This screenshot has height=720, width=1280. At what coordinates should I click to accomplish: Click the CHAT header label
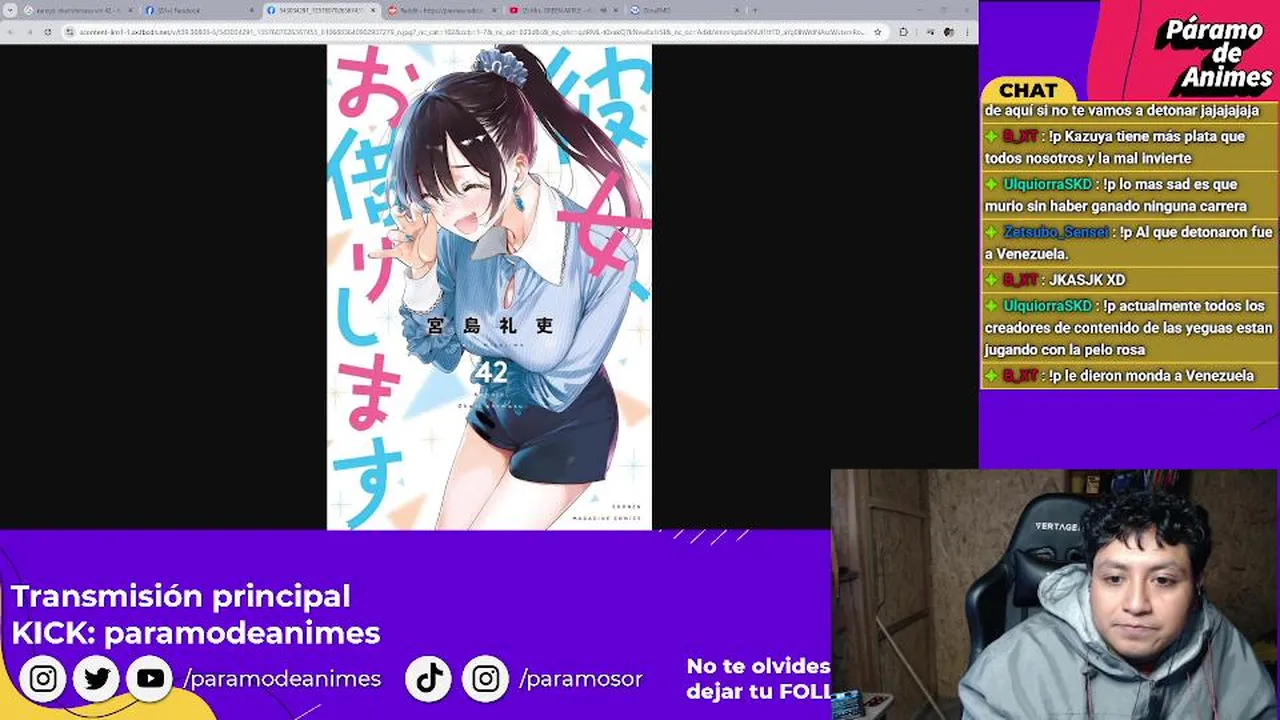pyautogui.click(x=1027, y=90)
